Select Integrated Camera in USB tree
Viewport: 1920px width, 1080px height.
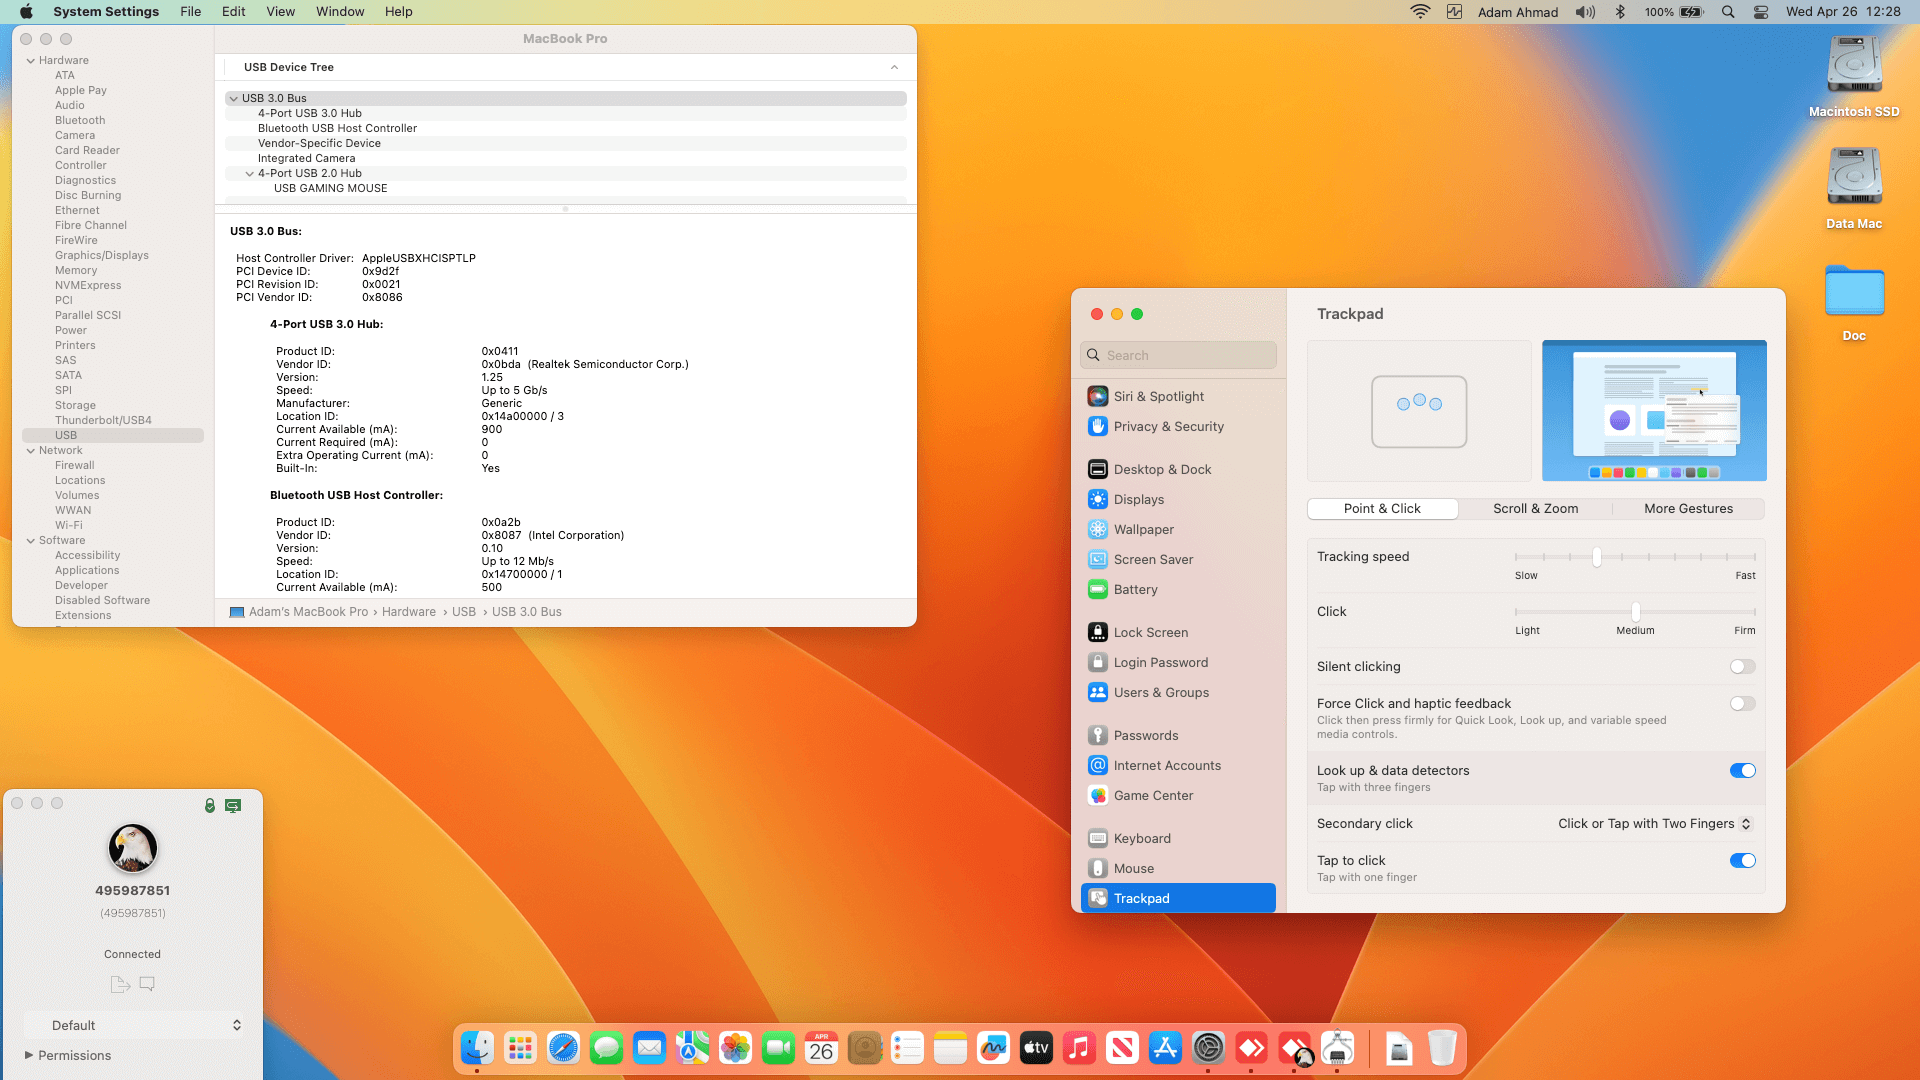(x=306, y=158)
